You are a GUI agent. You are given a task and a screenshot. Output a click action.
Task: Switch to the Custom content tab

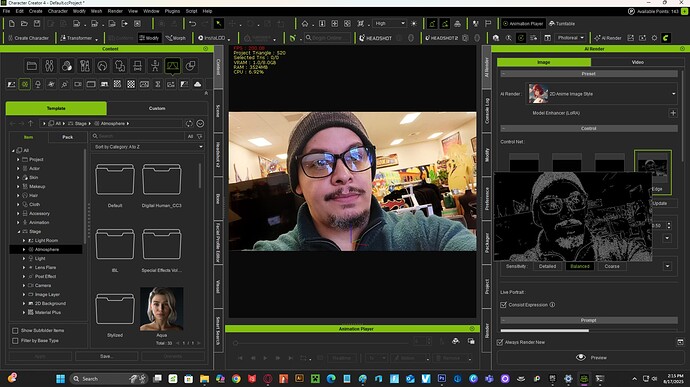(157, 108)
